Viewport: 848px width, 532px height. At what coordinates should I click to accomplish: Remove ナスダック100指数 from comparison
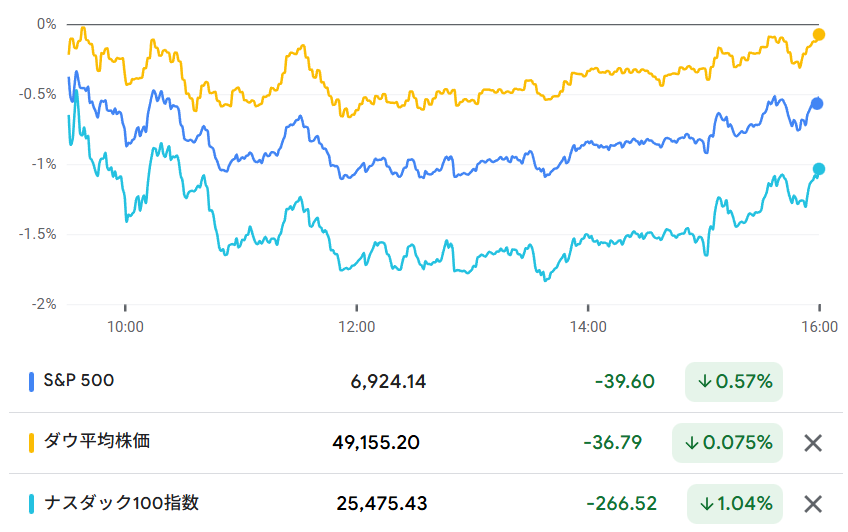pos(813,504)
